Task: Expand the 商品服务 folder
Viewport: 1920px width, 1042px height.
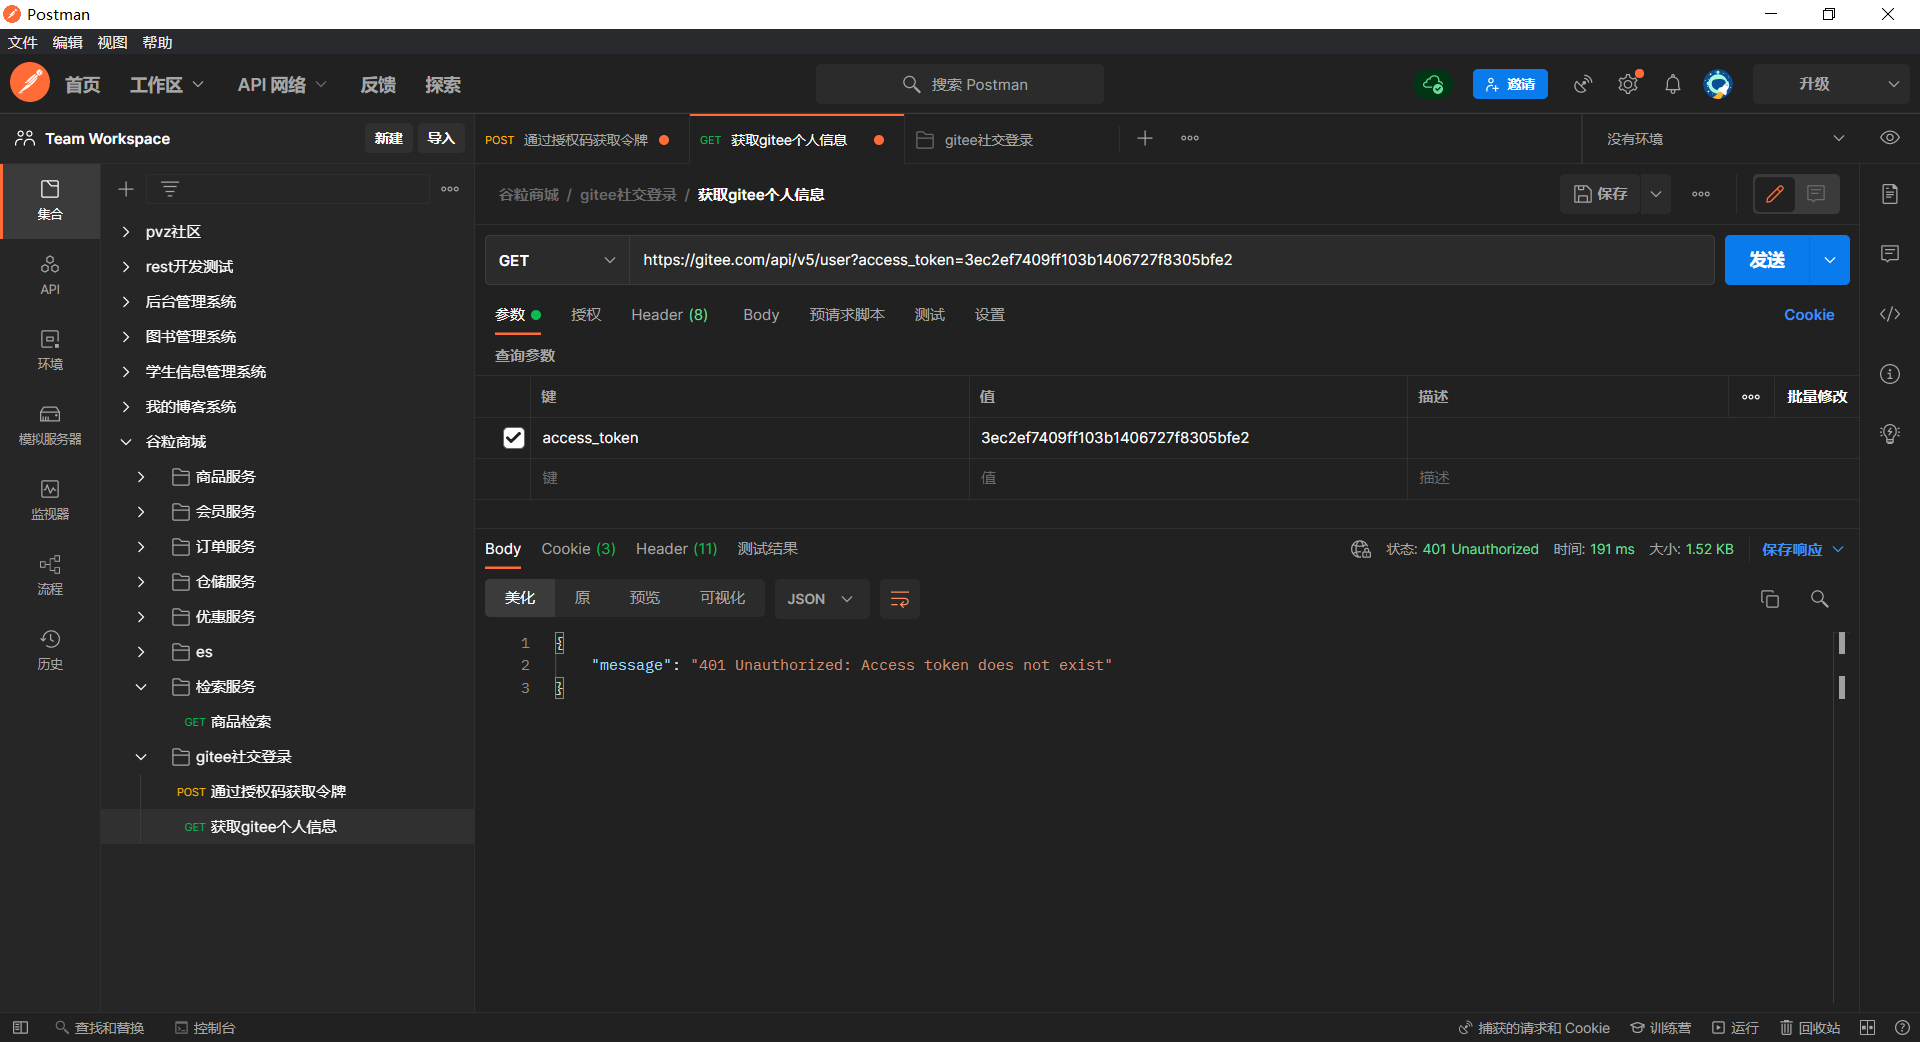Action: 141,477
